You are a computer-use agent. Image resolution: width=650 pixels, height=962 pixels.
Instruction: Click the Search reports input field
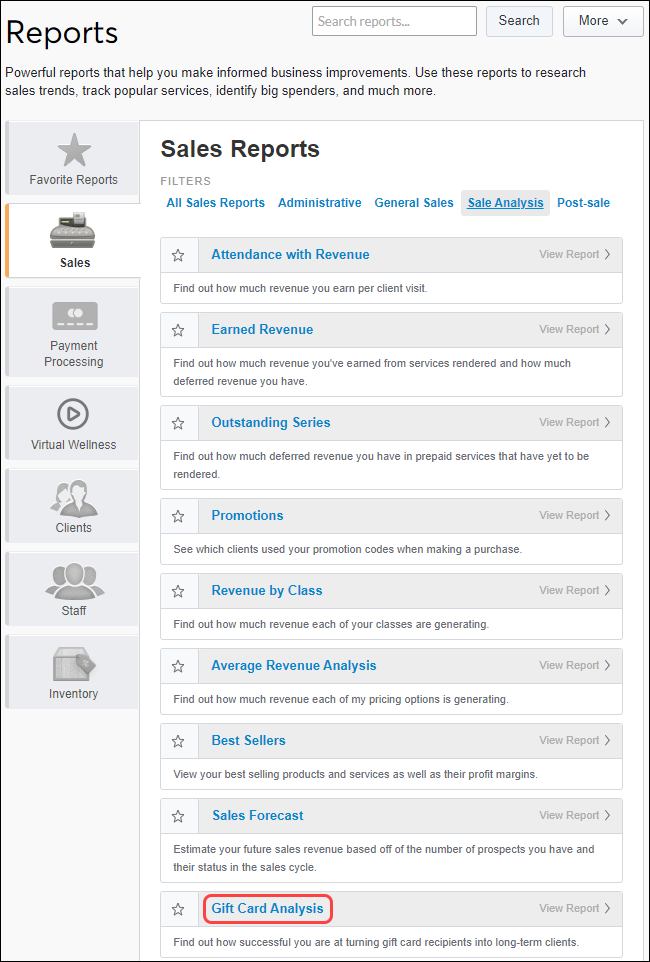pos(394,21)
